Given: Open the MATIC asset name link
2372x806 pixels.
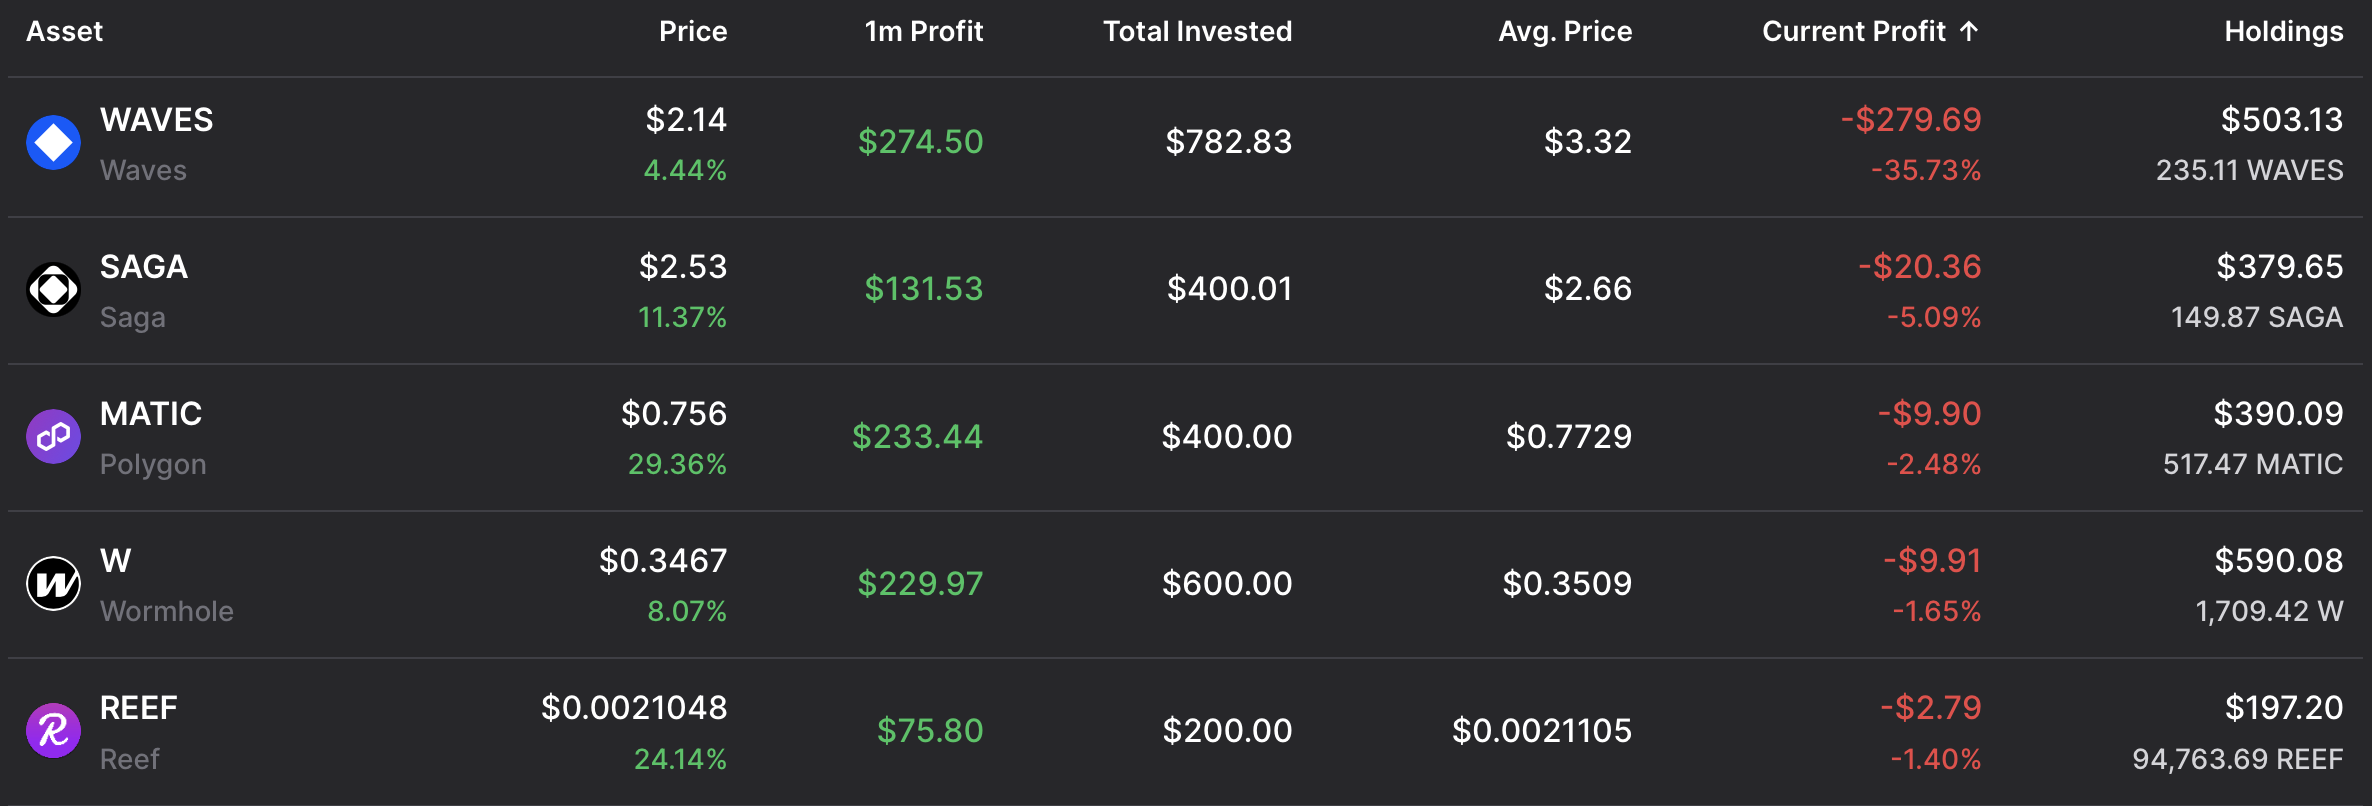Looking at the screenshot, I should coord(151,414).
